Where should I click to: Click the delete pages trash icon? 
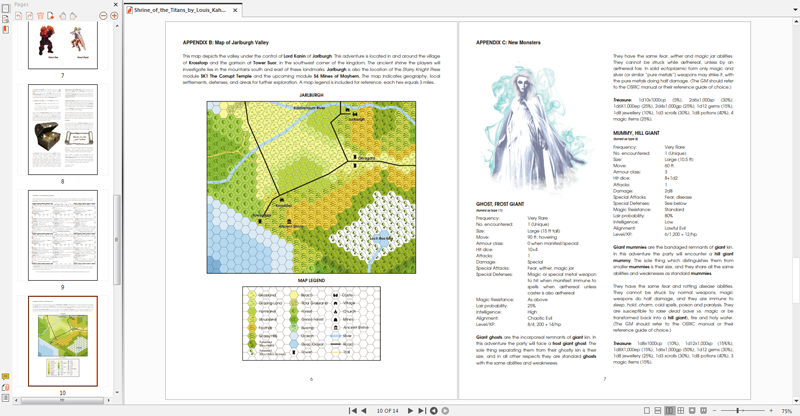click(38, 16)
